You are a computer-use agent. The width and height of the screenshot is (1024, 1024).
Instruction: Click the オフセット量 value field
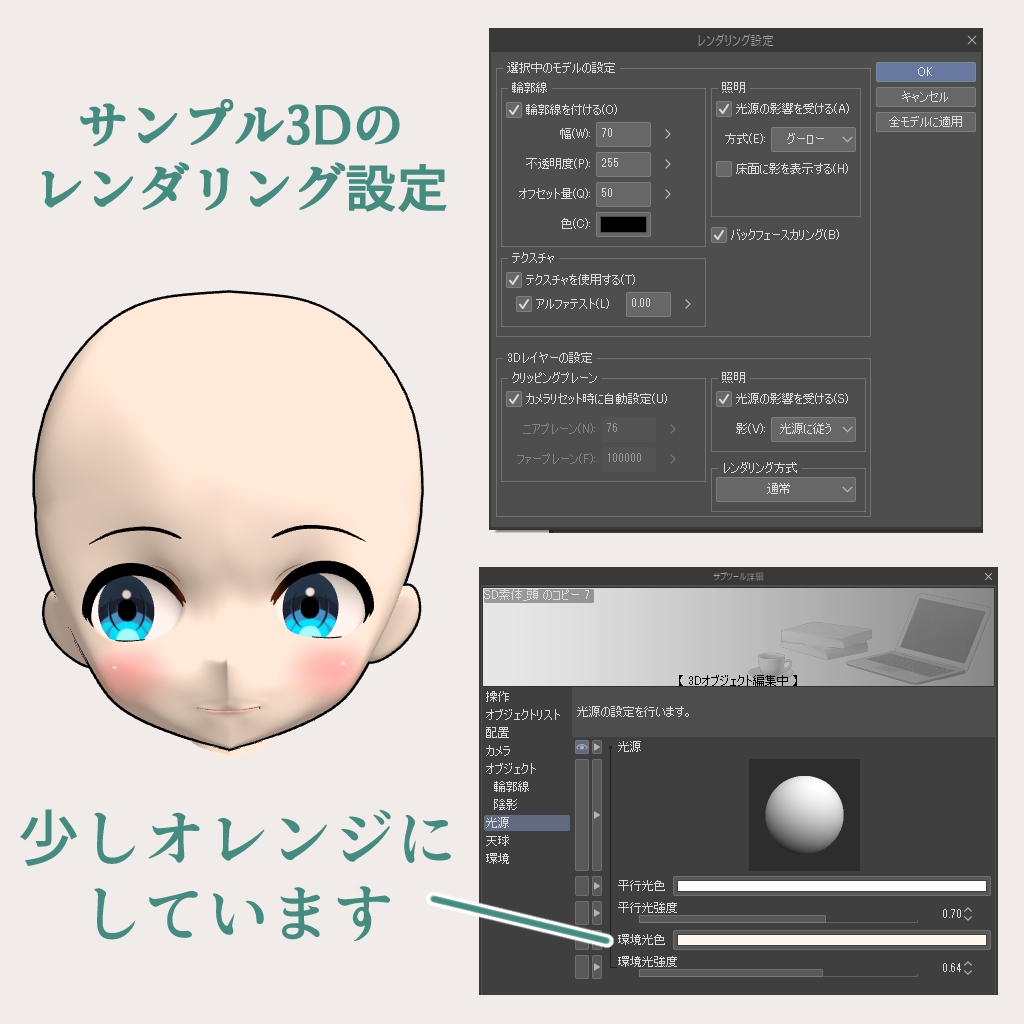[x=623, y=194]
